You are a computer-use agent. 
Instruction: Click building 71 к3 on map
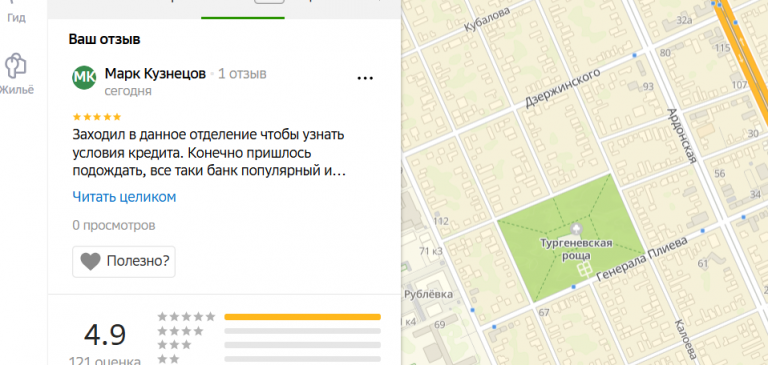click(x=431, y=251)
